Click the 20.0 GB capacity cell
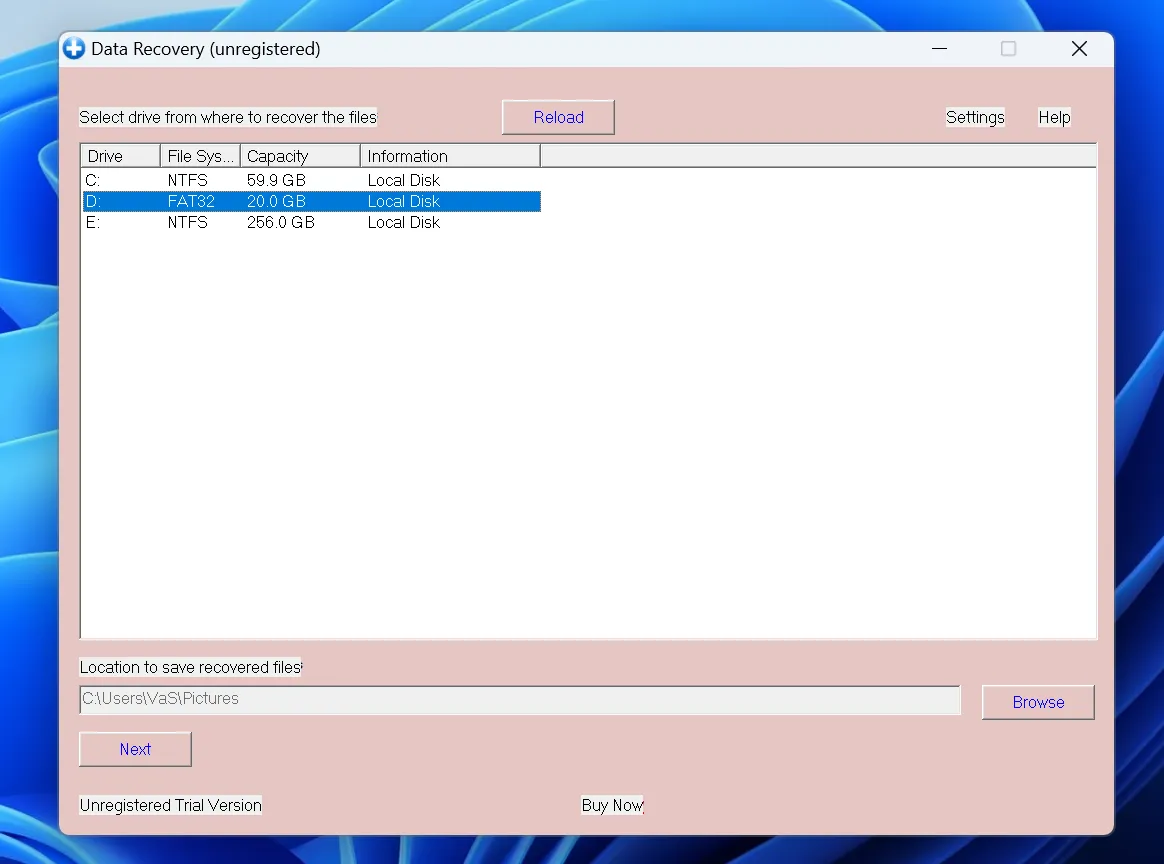Screen dimensions: 1164x864 [276, 201]
